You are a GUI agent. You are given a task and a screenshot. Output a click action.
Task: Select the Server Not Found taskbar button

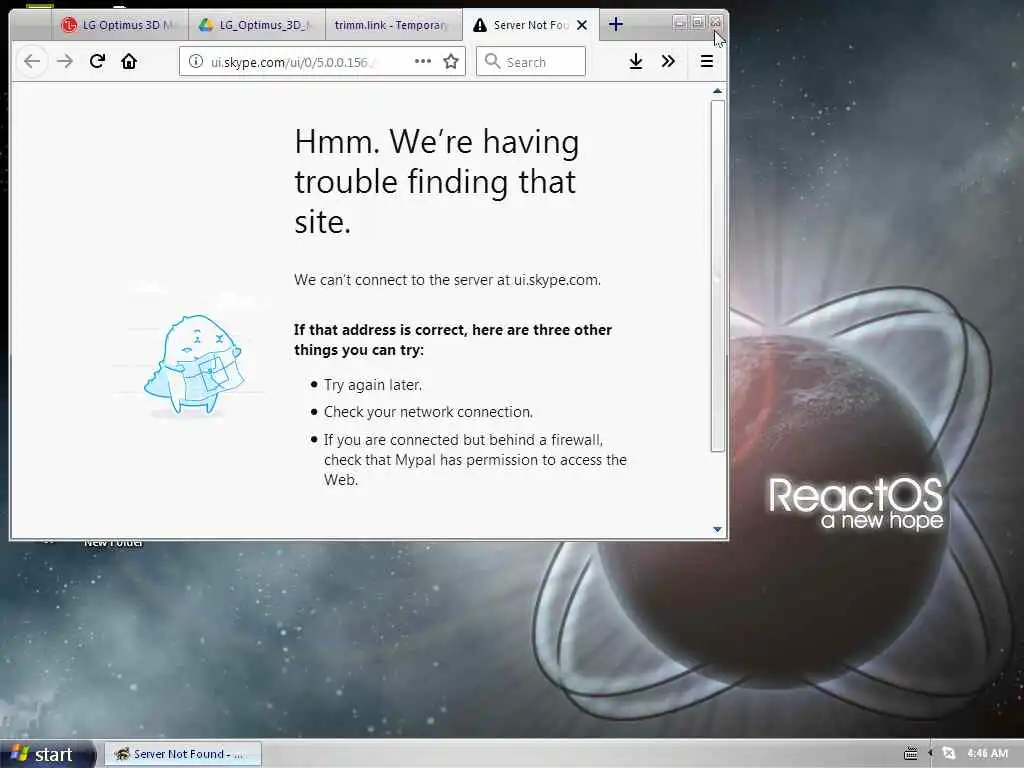[183, 754]
